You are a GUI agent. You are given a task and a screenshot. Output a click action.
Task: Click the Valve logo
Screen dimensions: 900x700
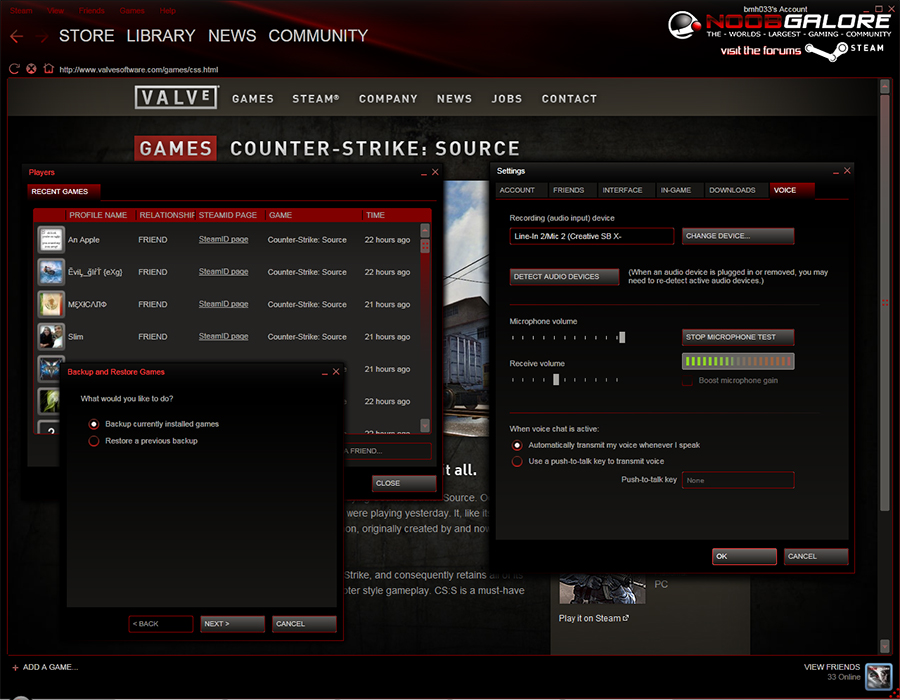tap(177, 97)
